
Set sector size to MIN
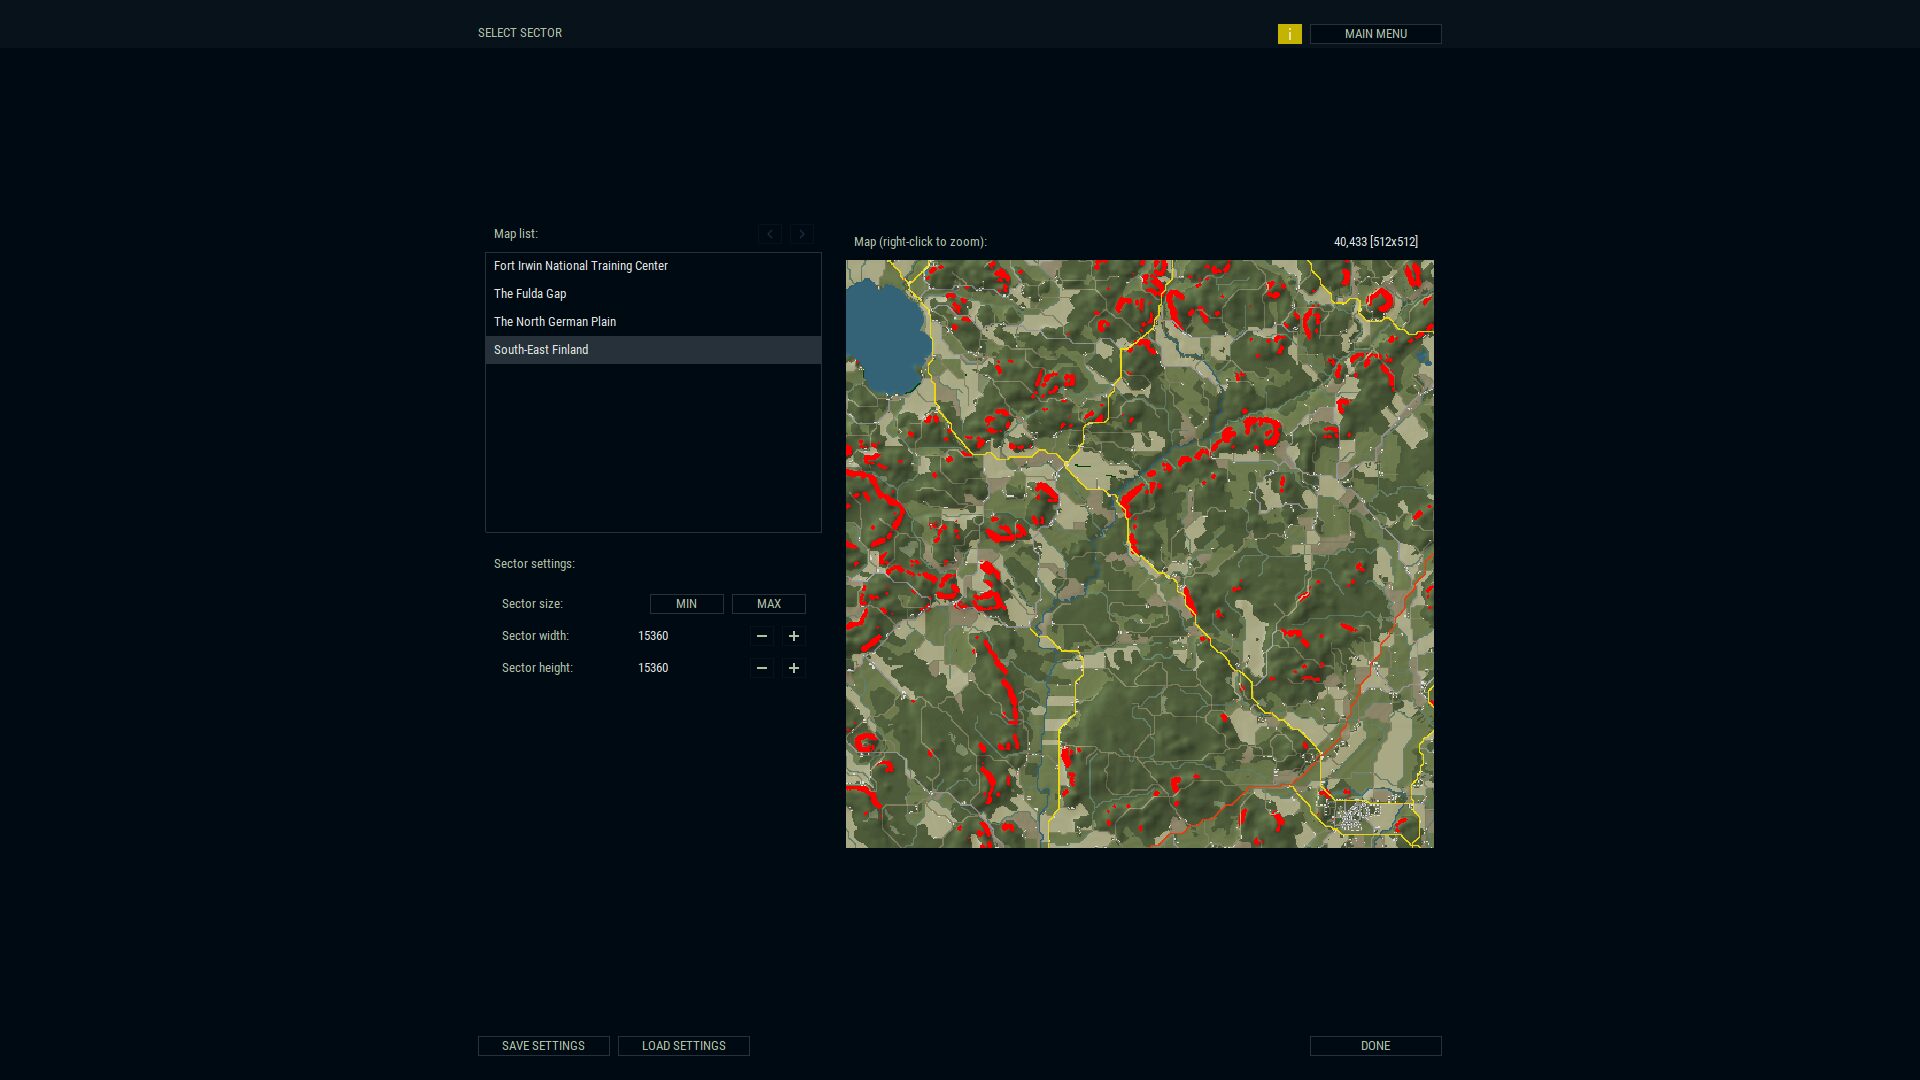[686, 604]
